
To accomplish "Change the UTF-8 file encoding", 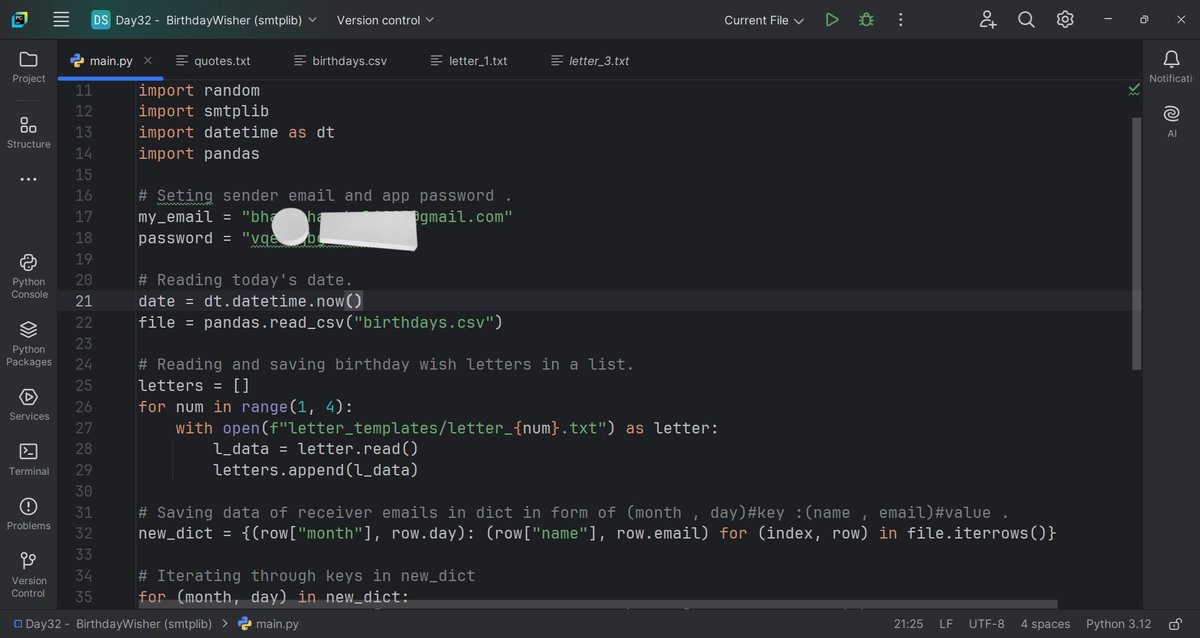I will [x=987, y=624].
